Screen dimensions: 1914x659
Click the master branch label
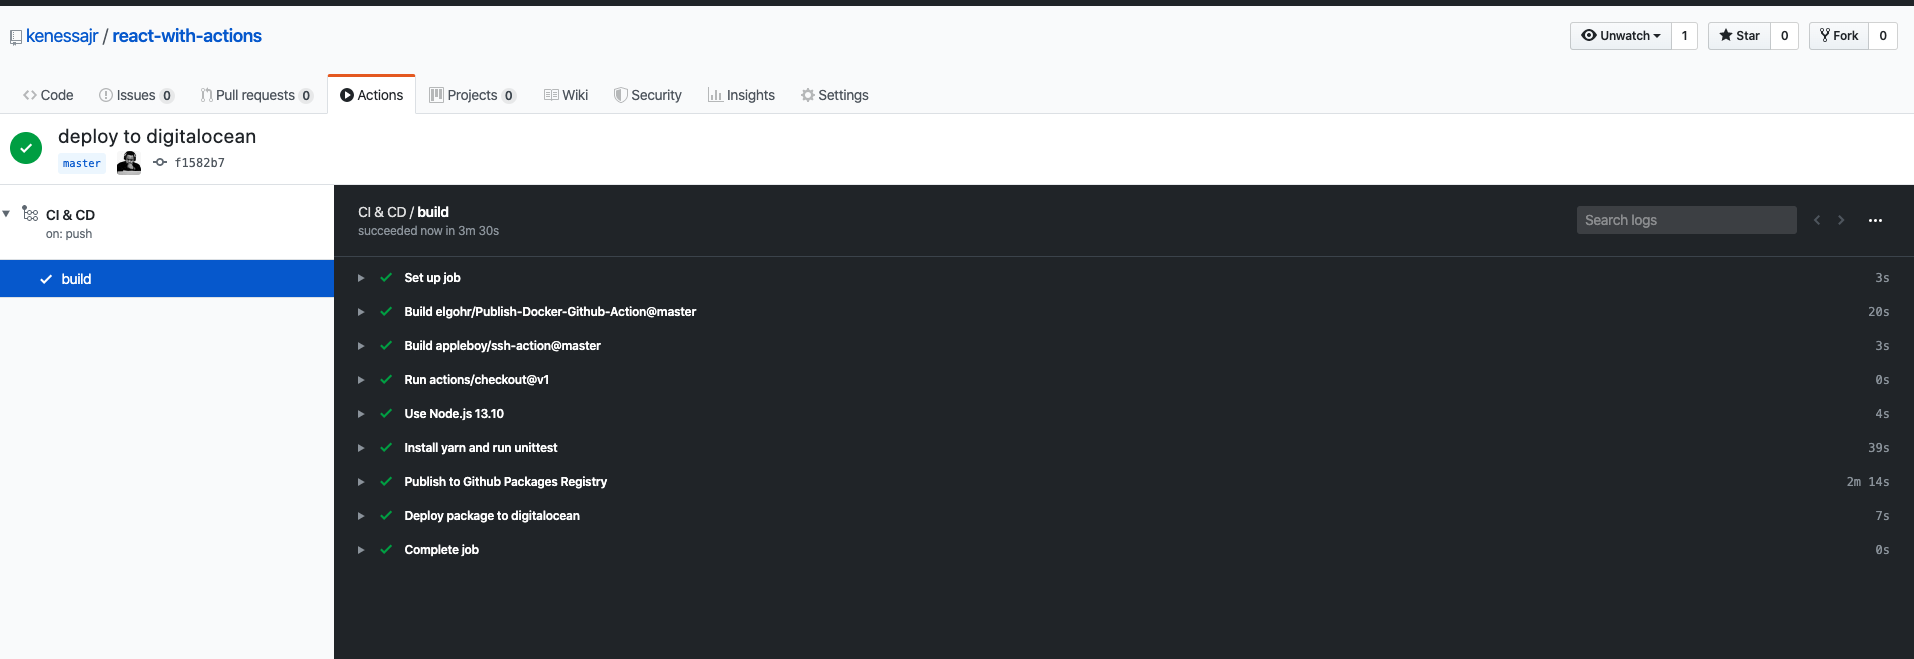82,164
